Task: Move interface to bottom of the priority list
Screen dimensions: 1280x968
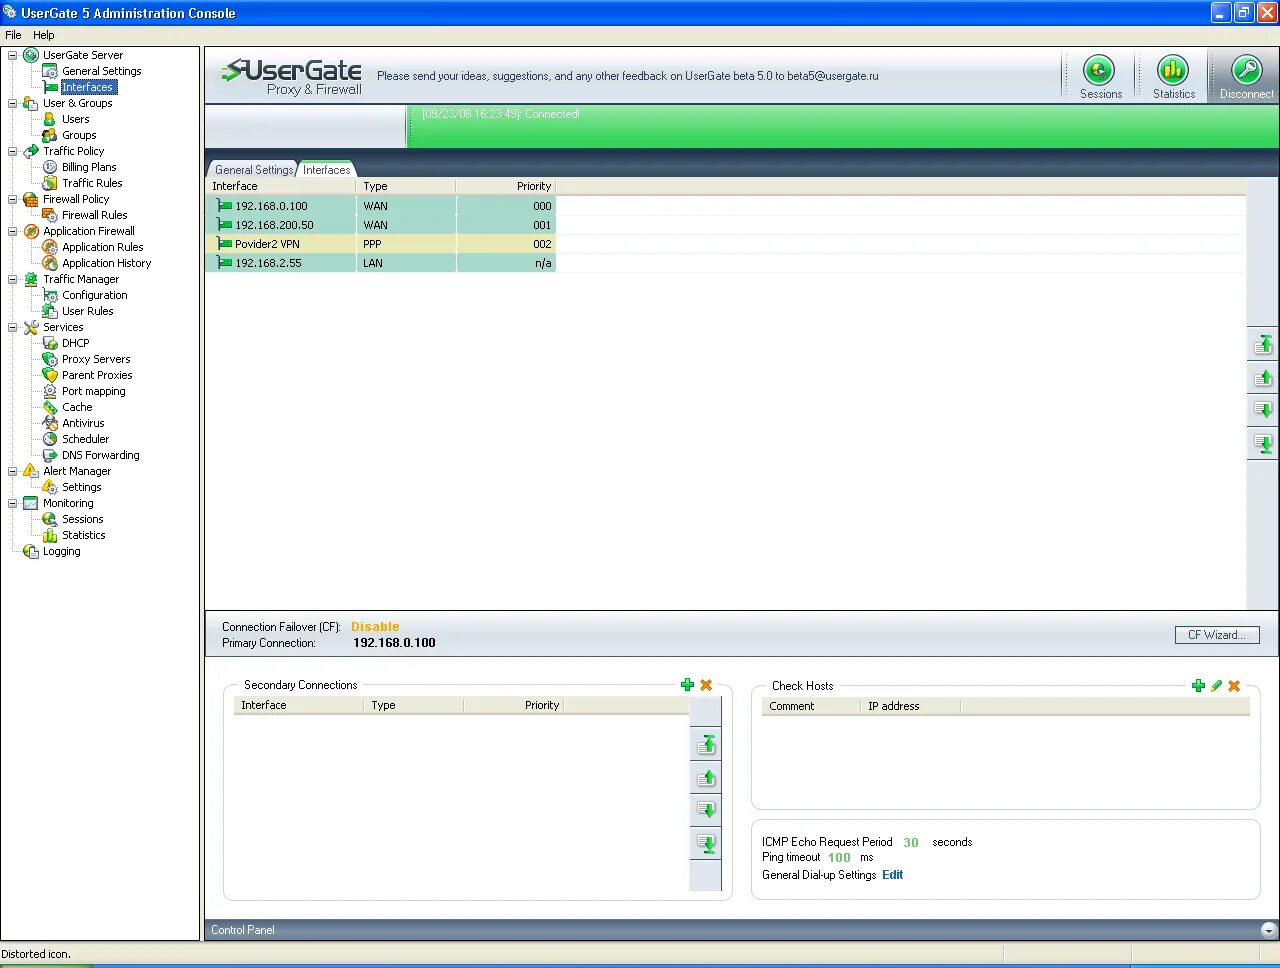Action: (1263, 443)
